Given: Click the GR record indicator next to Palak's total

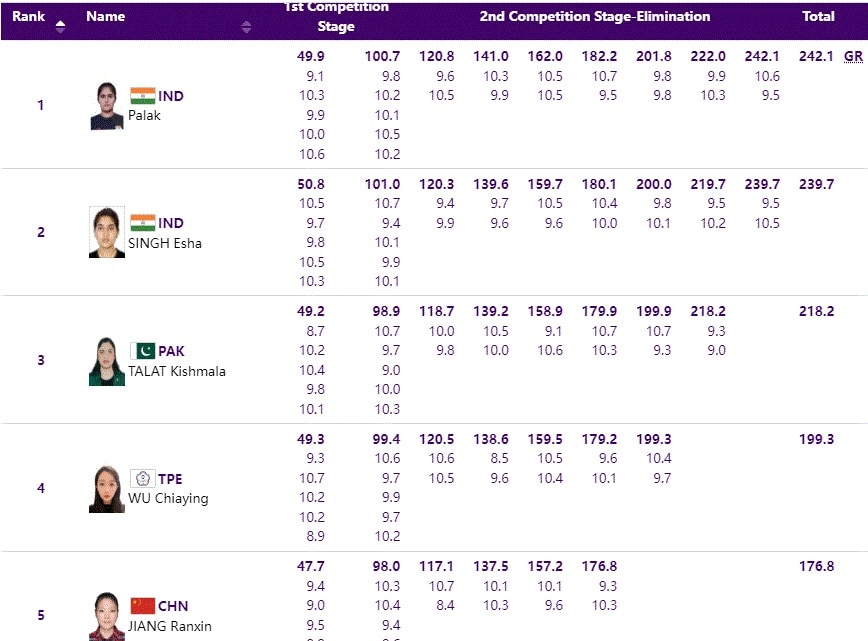Looking at the screenshot, I should (853, 57).
